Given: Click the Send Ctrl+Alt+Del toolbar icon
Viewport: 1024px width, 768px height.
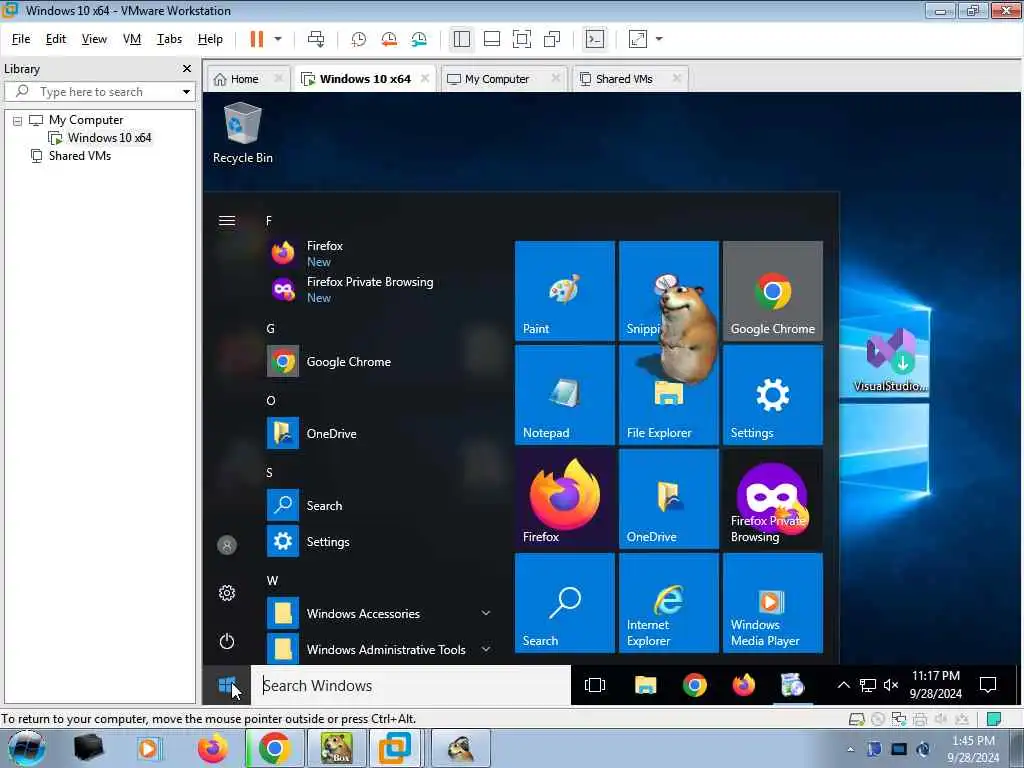Looking at the screenshot, I should pos(316,39).
